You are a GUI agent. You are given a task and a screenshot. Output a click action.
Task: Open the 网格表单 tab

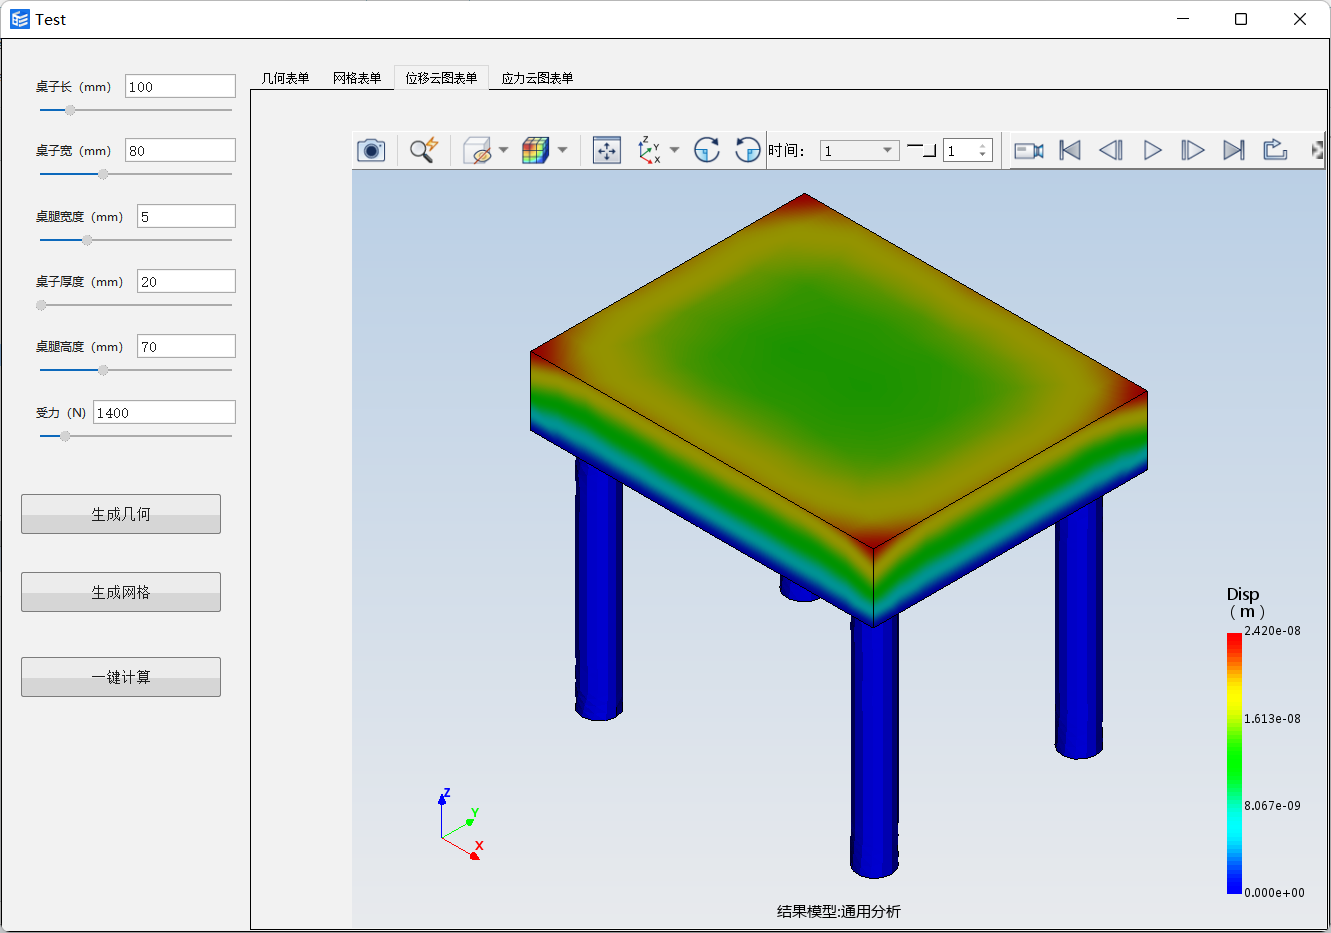[x=357, y=78]
